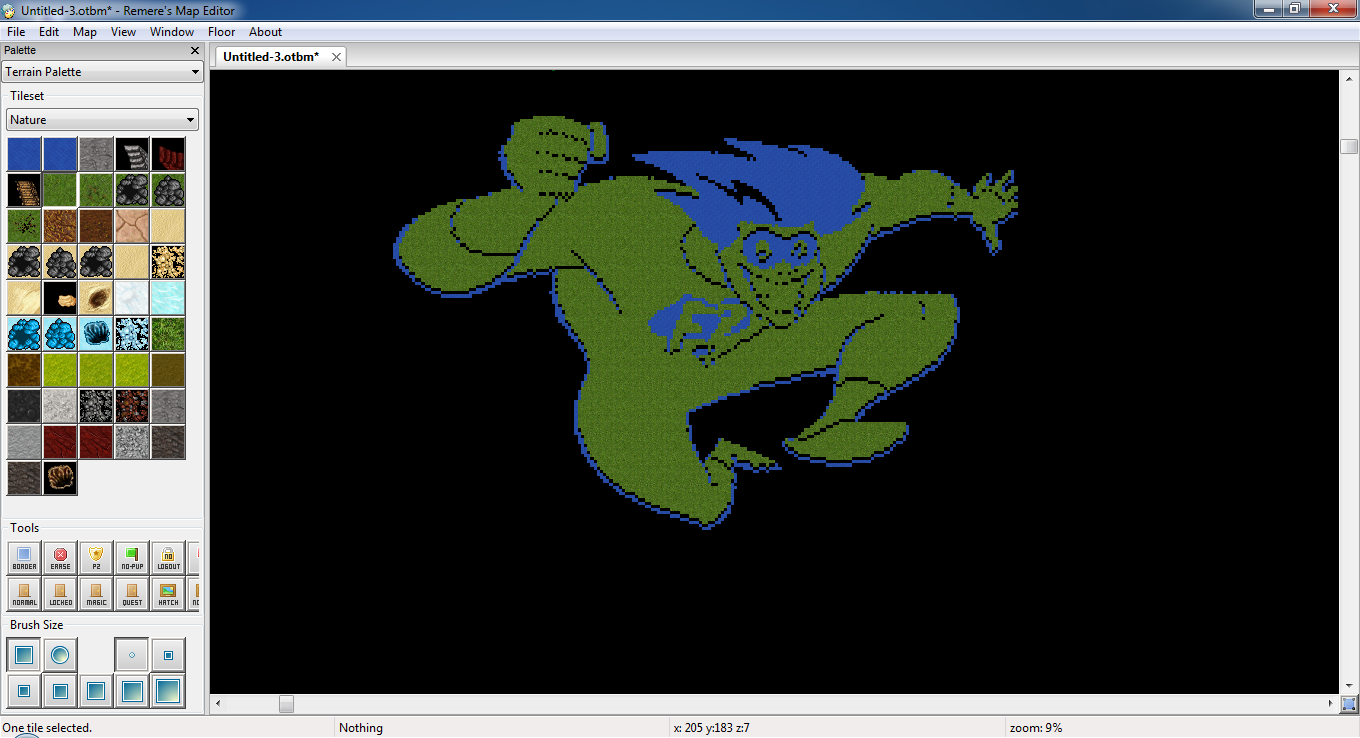The image size is (1360, 738).
Task: Set the second-smallest brush size
Action: (x=168, y=655)
